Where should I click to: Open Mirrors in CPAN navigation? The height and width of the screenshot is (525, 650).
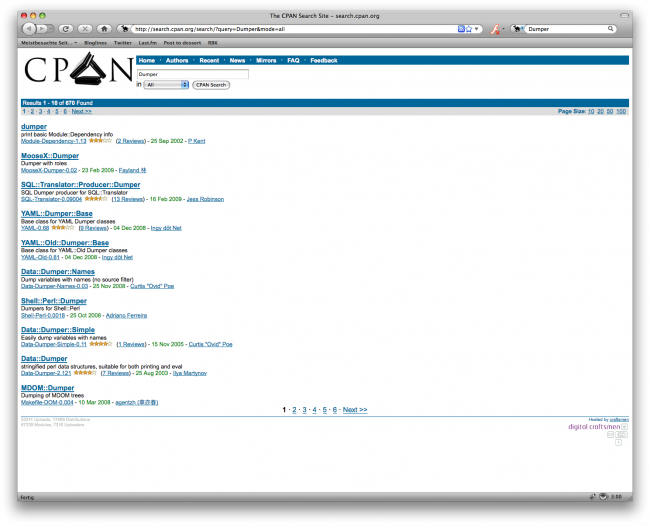(266, 61)
